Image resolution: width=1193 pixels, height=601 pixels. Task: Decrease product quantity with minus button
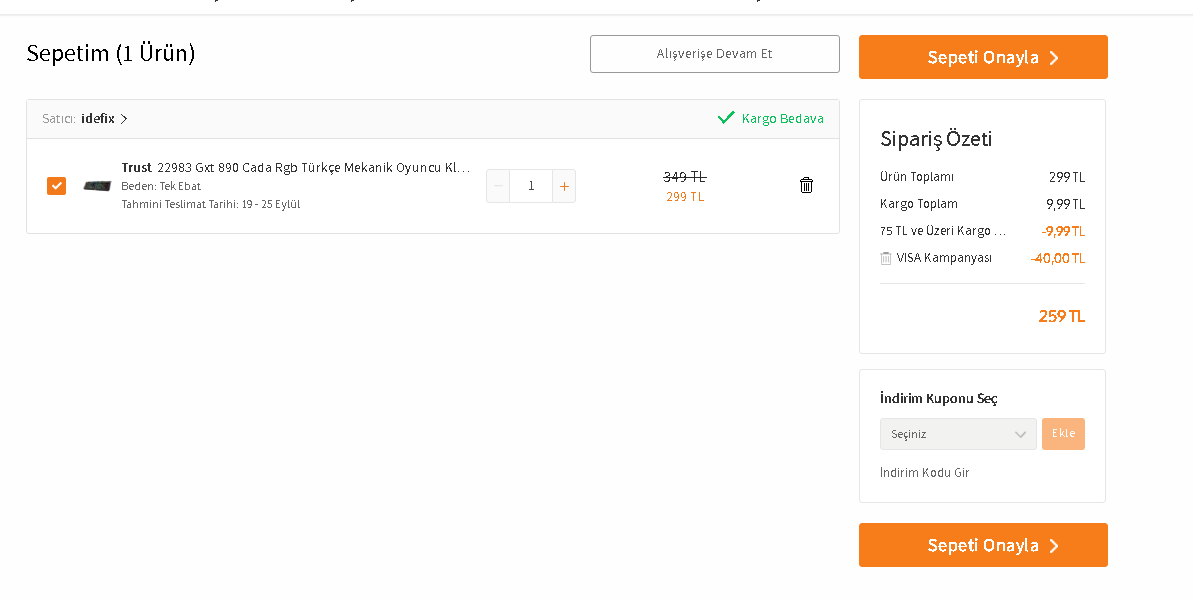(x=498, y=186)
